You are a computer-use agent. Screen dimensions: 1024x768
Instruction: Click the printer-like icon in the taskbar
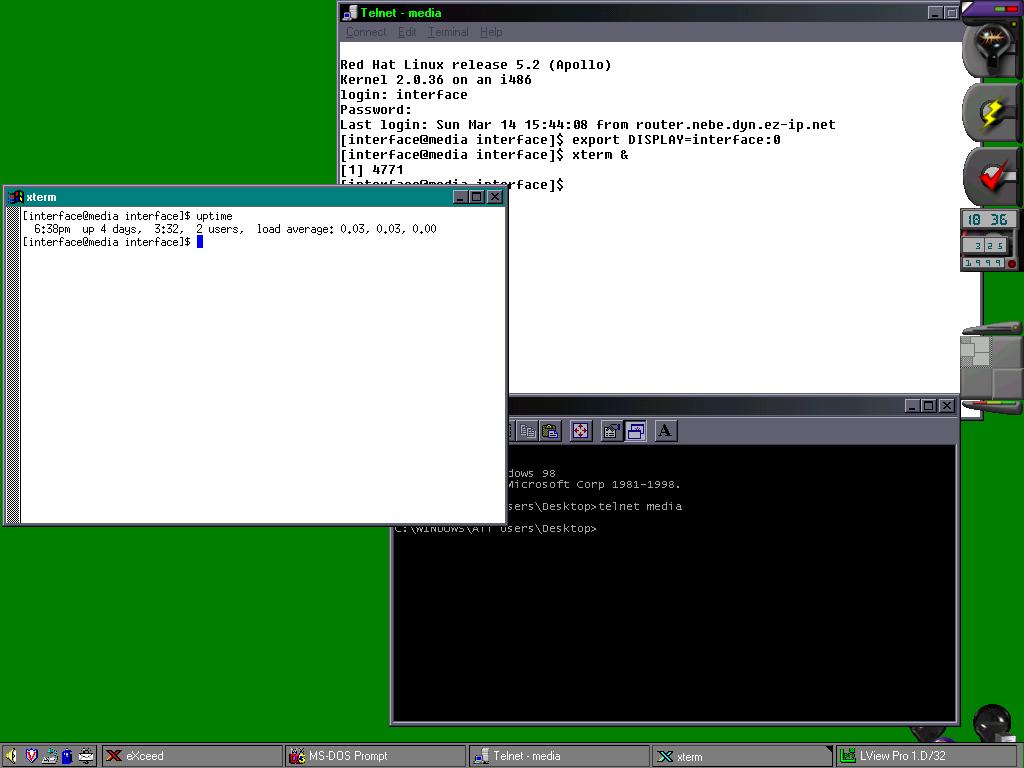tap(86, 756)
